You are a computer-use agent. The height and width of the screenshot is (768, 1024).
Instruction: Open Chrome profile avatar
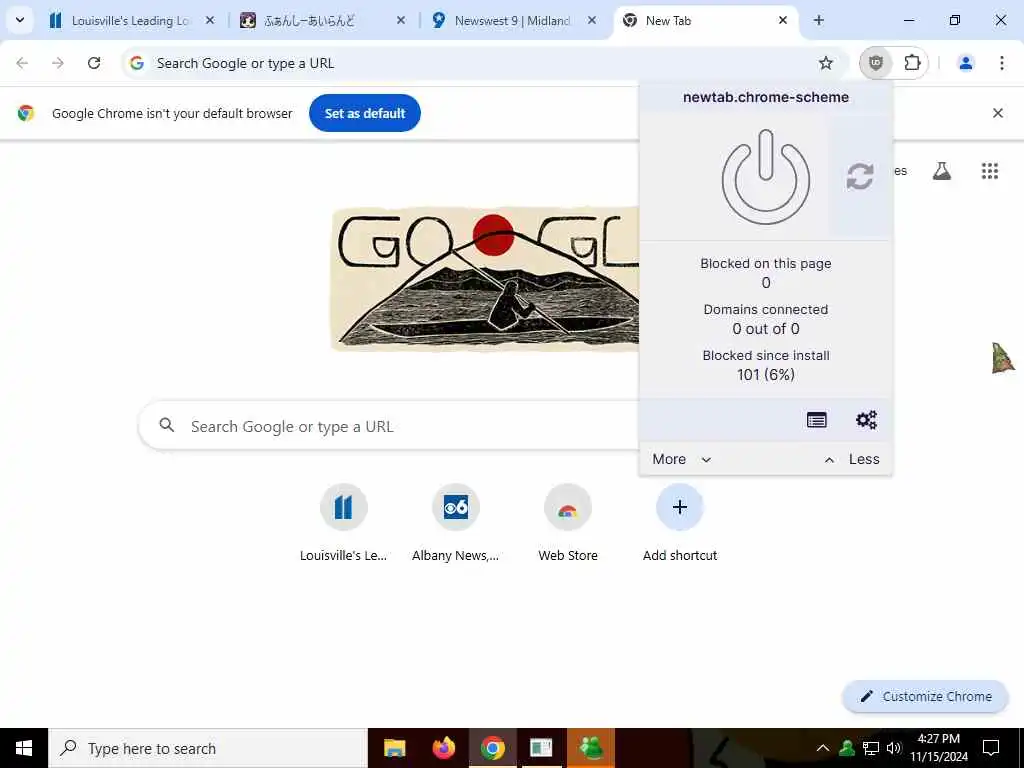pyautogui.click(x=965, y=63)
